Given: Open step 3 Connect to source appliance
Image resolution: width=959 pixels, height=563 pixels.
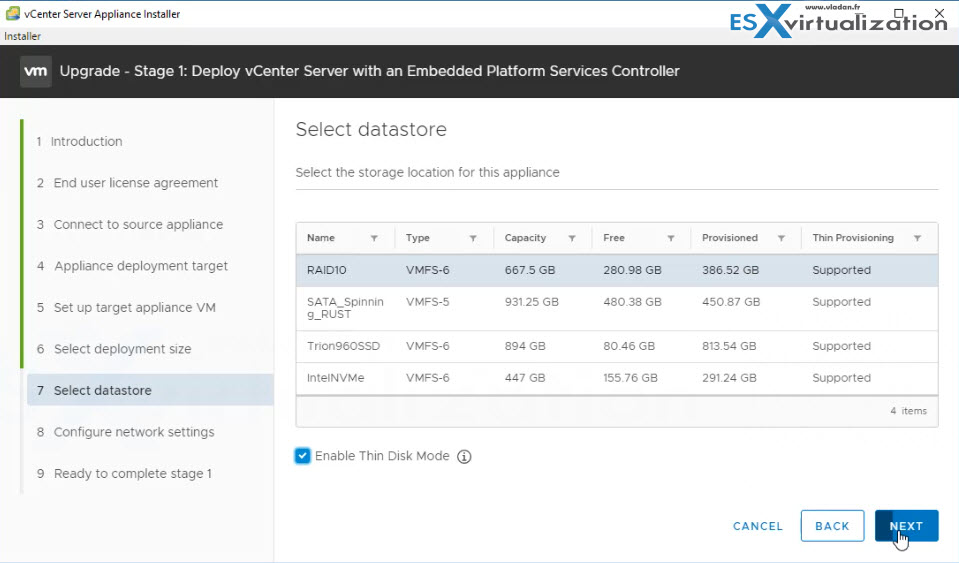Looking at the screenshot, I should click(138, 225).
